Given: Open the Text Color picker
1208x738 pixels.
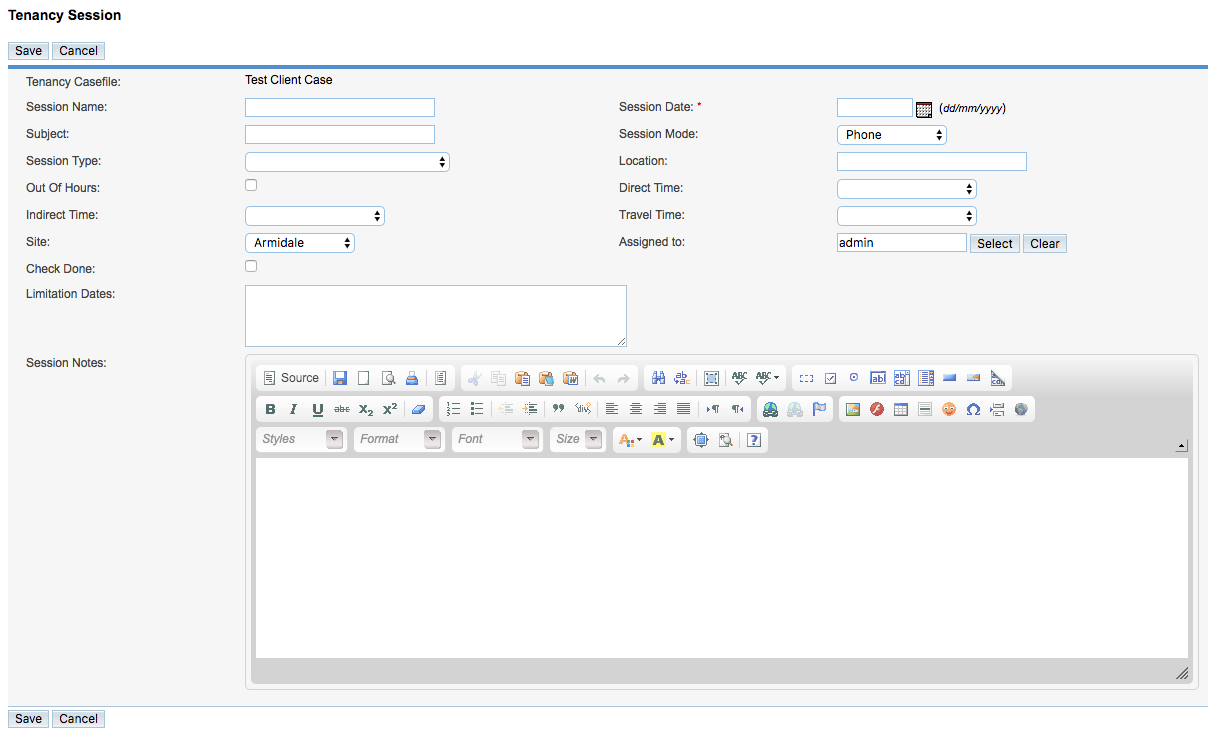Looking at the screenshot, I should [630, 440].
